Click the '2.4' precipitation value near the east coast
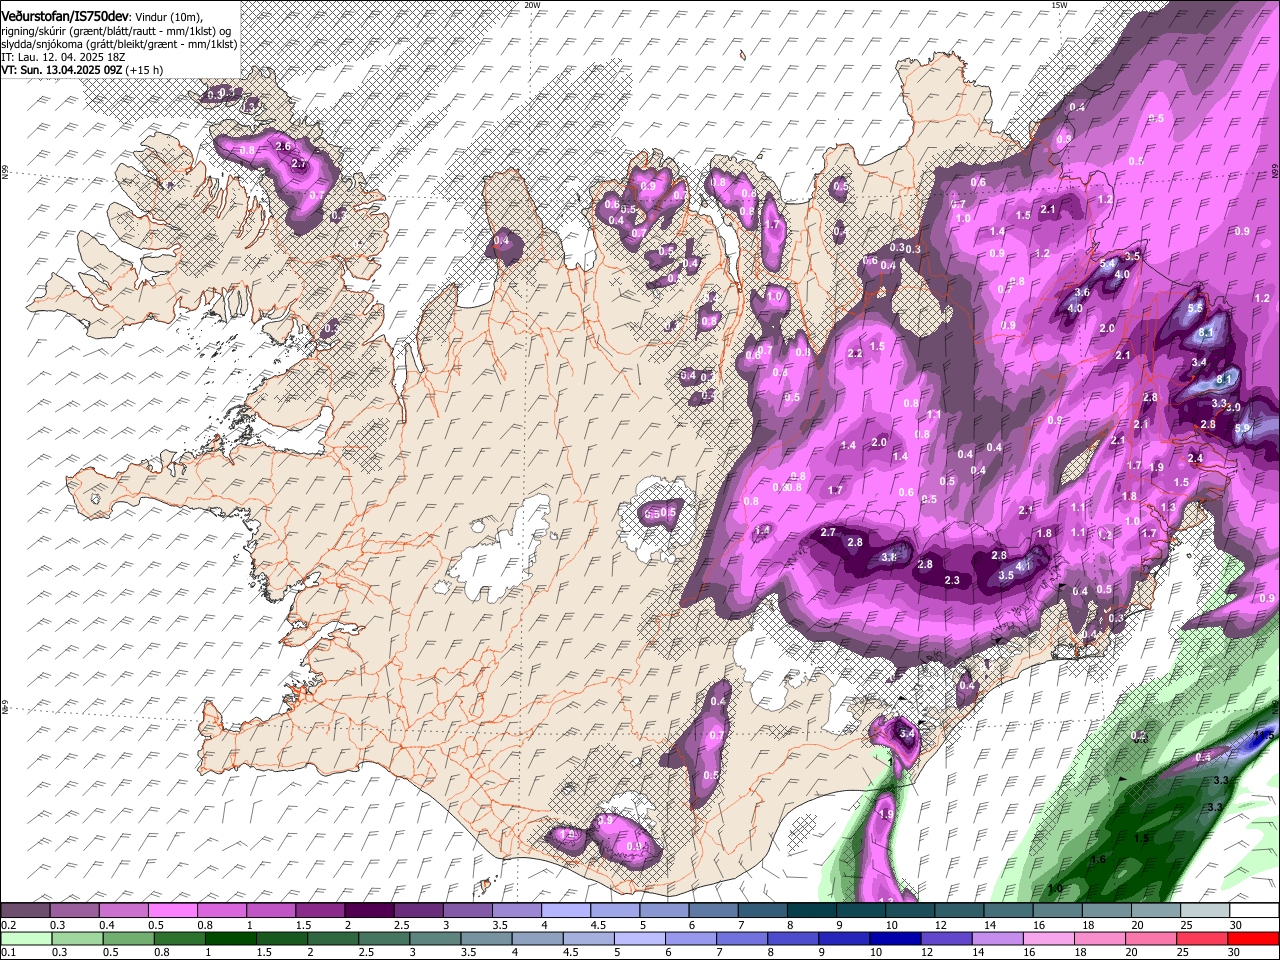This screenshot has width=1280, height=960. point(1195,458)
